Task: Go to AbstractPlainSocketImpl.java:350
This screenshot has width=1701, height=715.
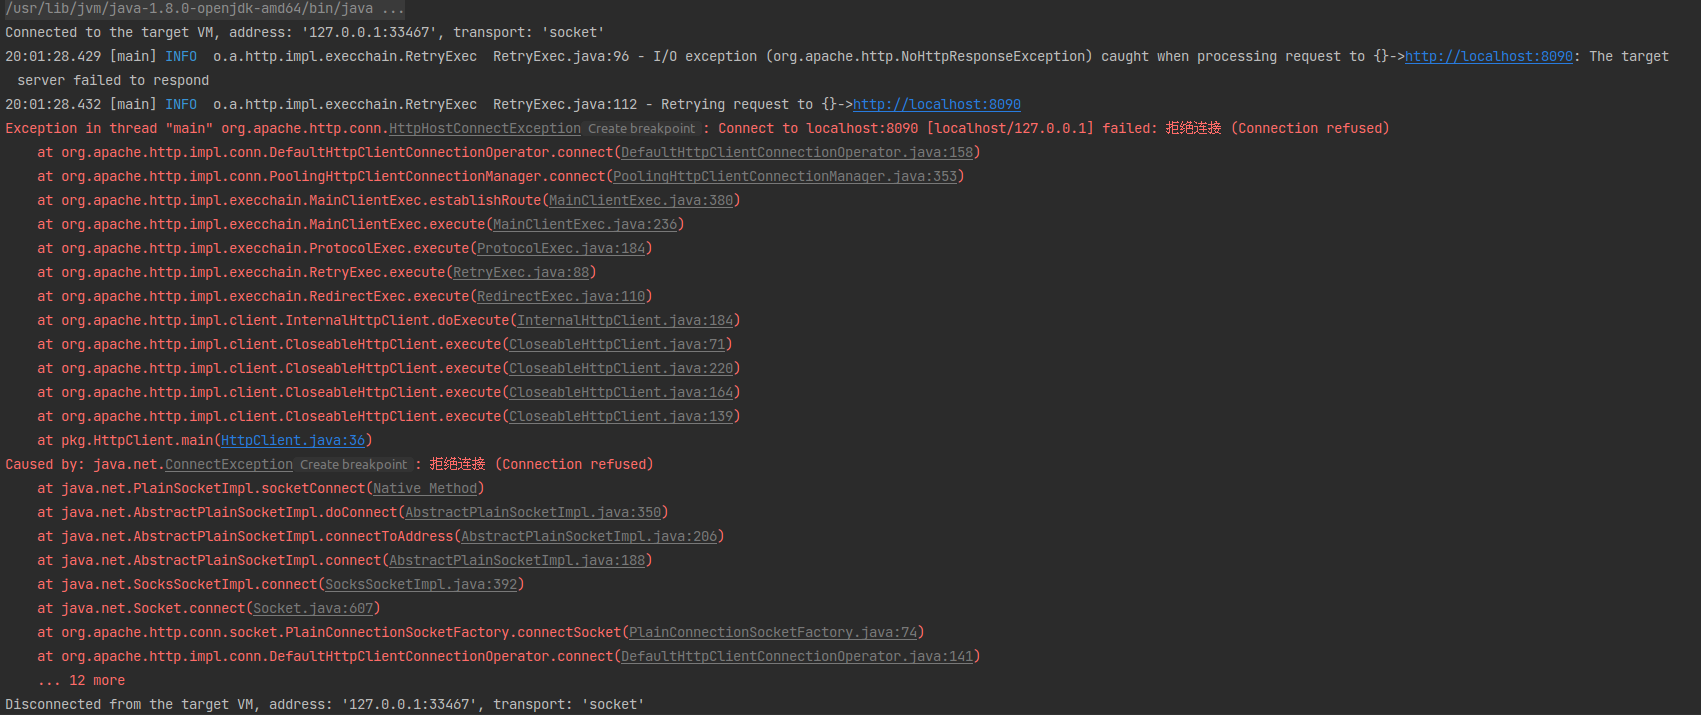Action: [x=533, y=512]
